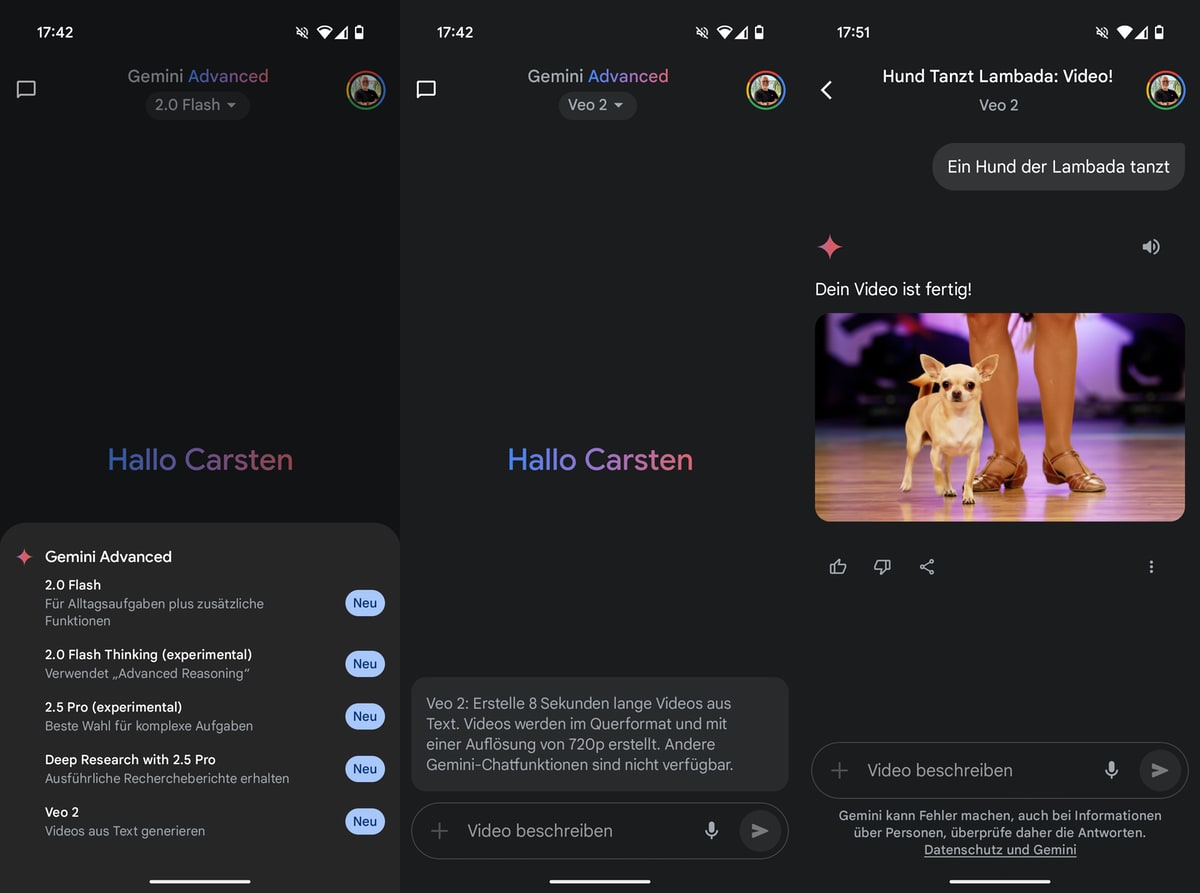Like the response with thumbs up
The height and width of the screenshot is (893, 1200).
point(838,567)
